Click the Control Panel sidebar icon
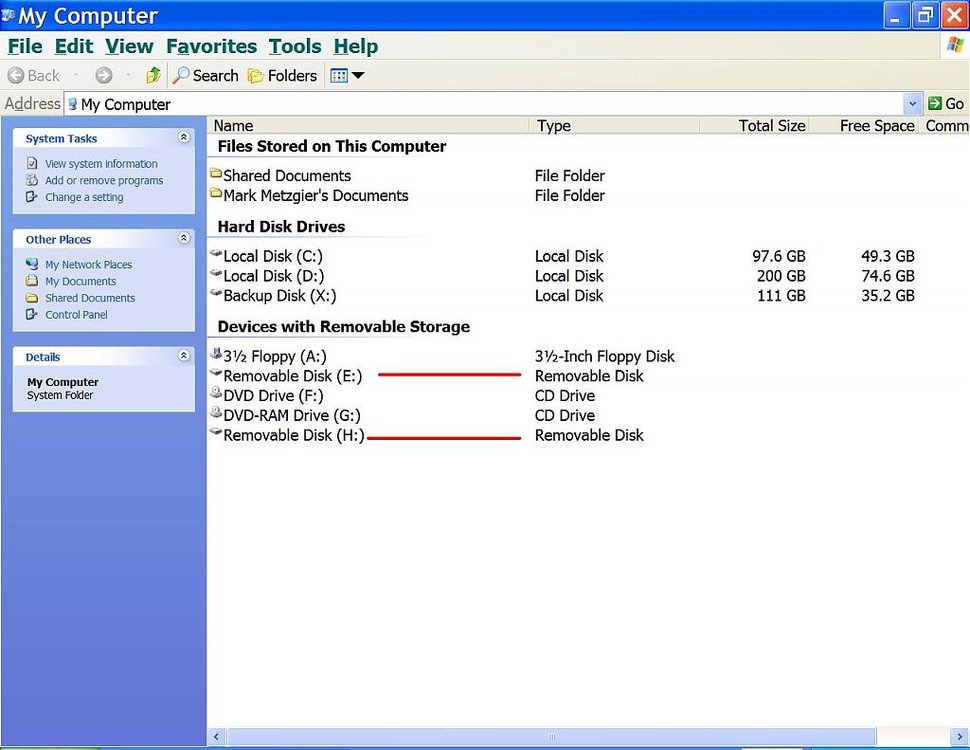Viewport: 970px width, 750px height. coord(32,314)
